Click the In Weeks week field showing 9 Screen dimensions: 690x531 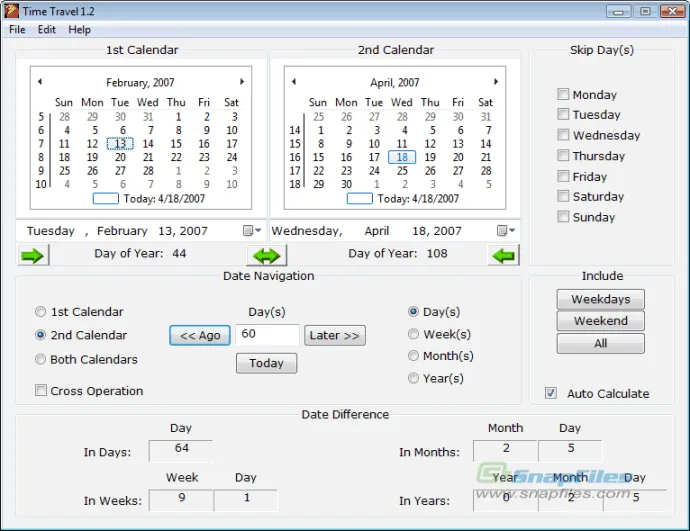coord(181,499)
